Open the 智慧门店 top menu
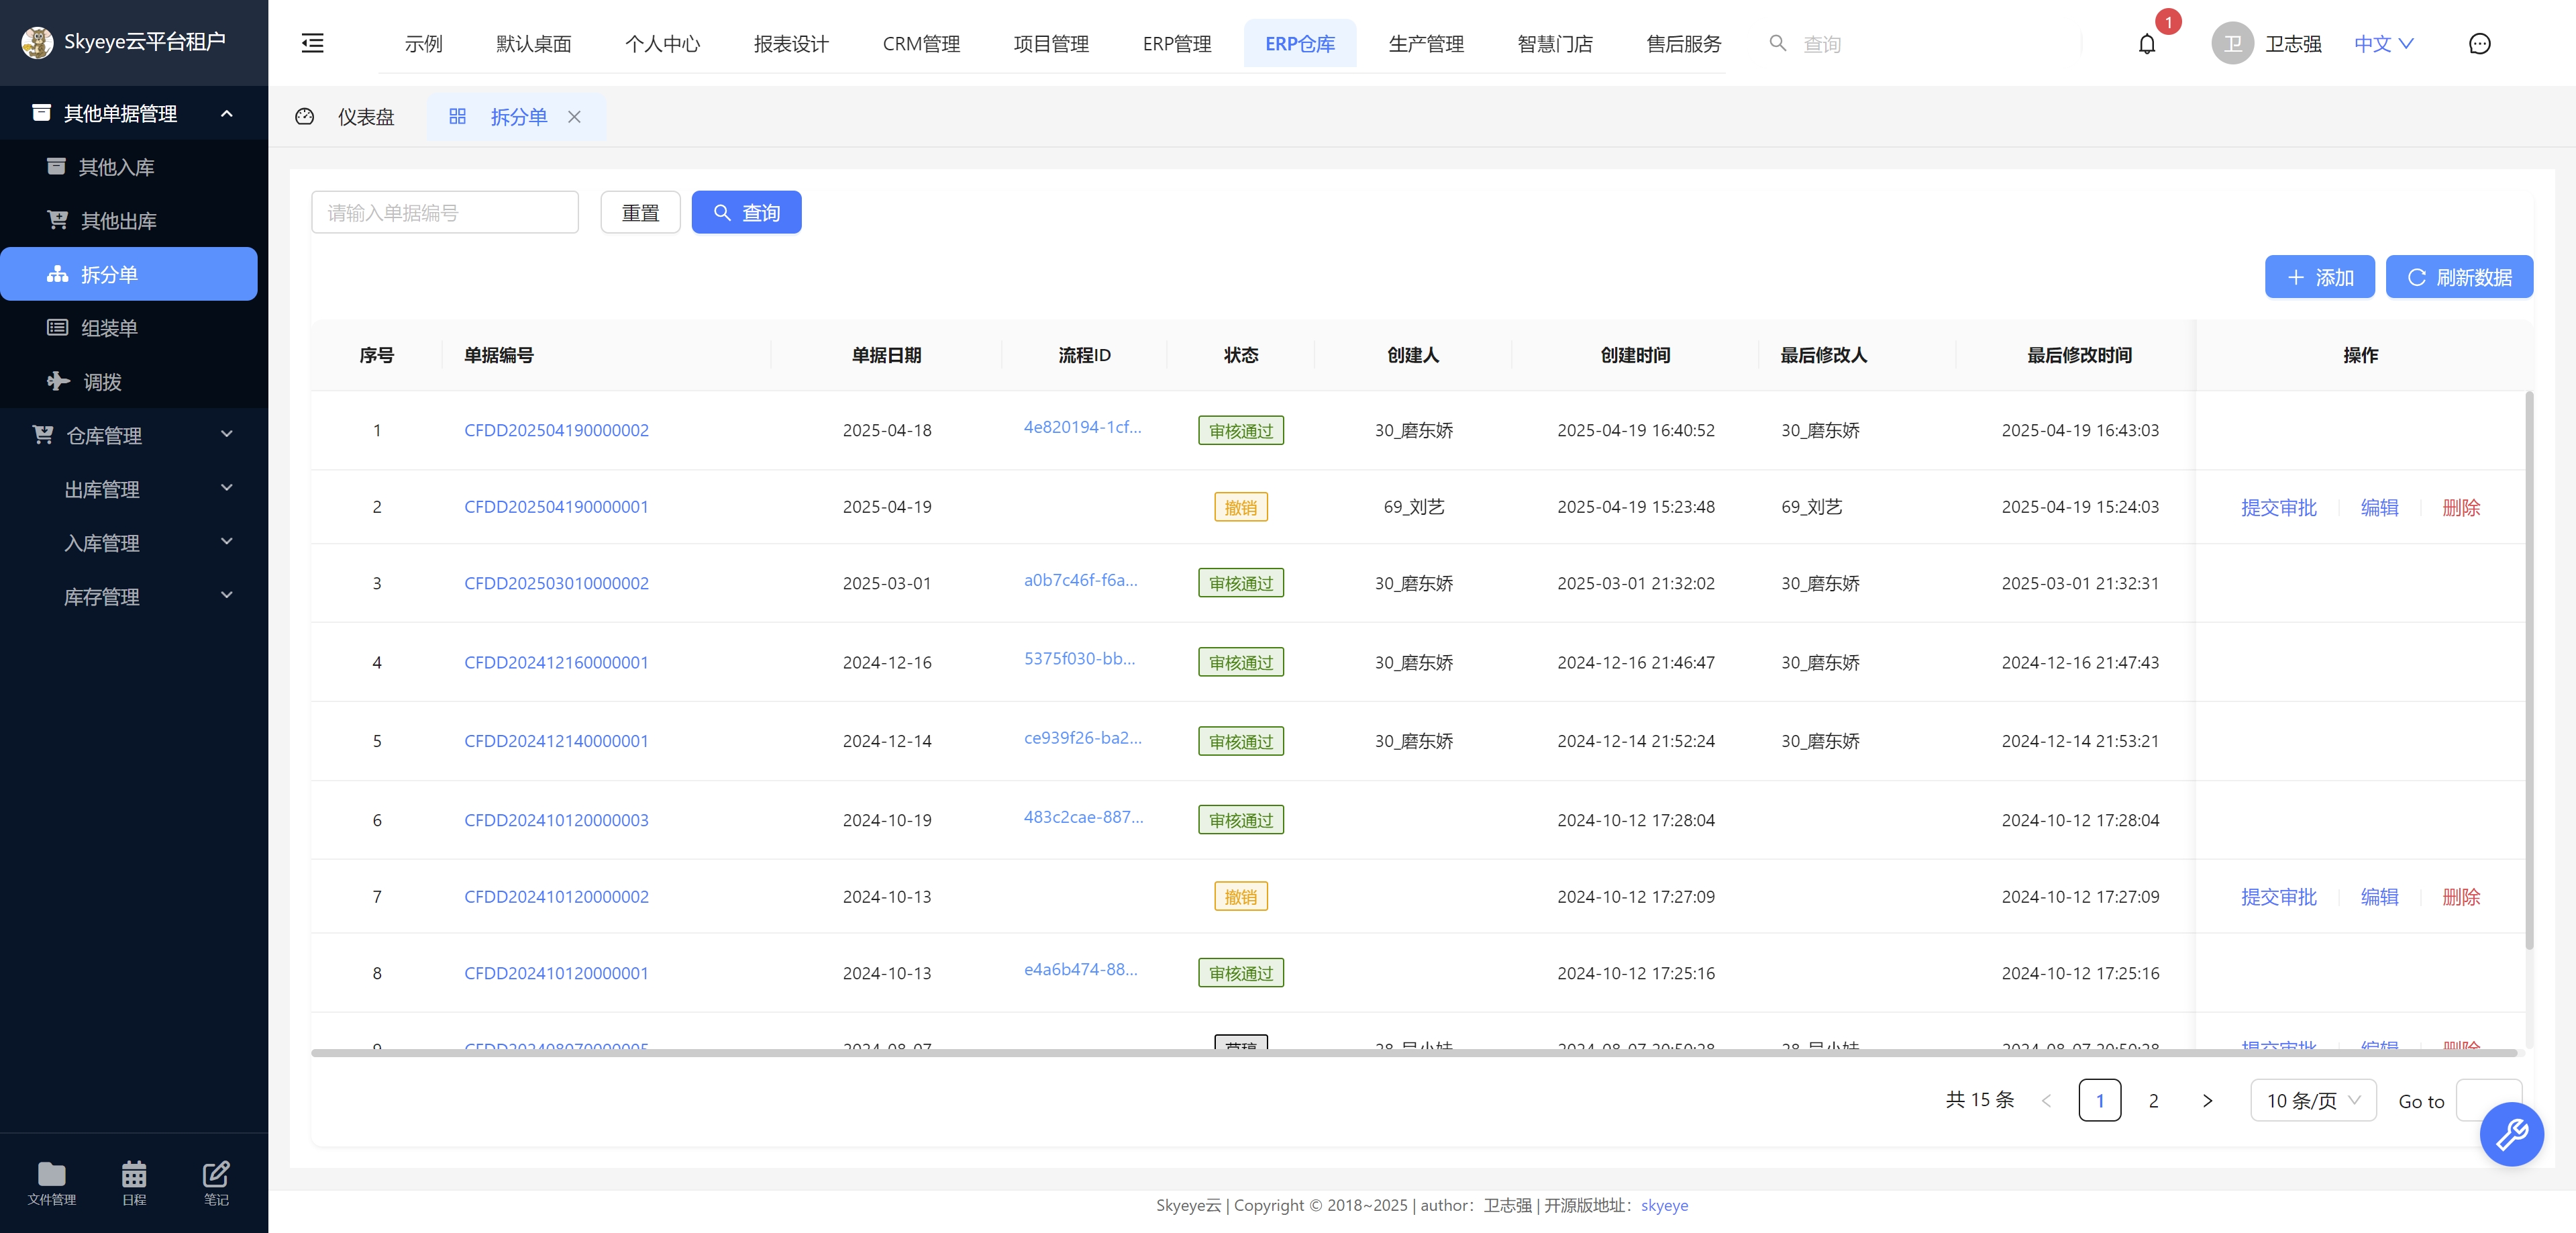This screenshot has width=2576, height=1233. point(1555,43)
